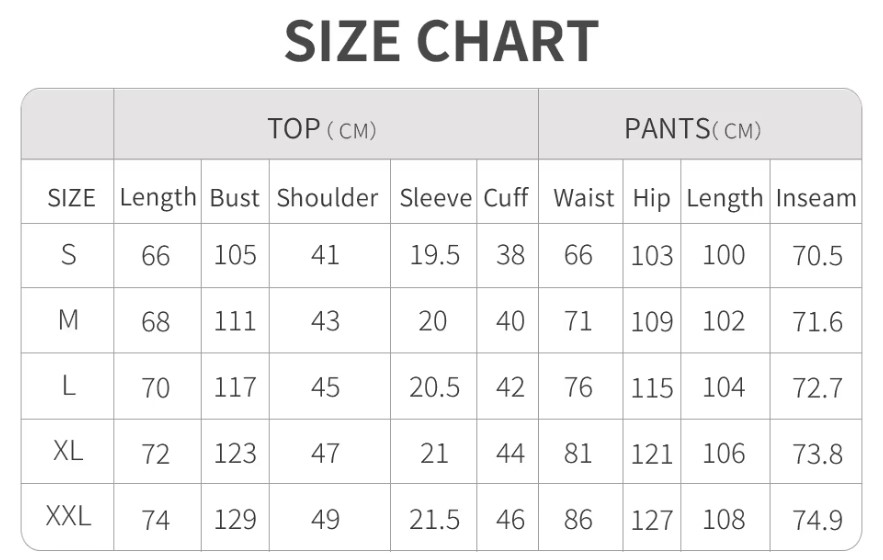Select the TOP (CM) header cell
Viewport: 883px width, 560px height.
click(322, 129)
